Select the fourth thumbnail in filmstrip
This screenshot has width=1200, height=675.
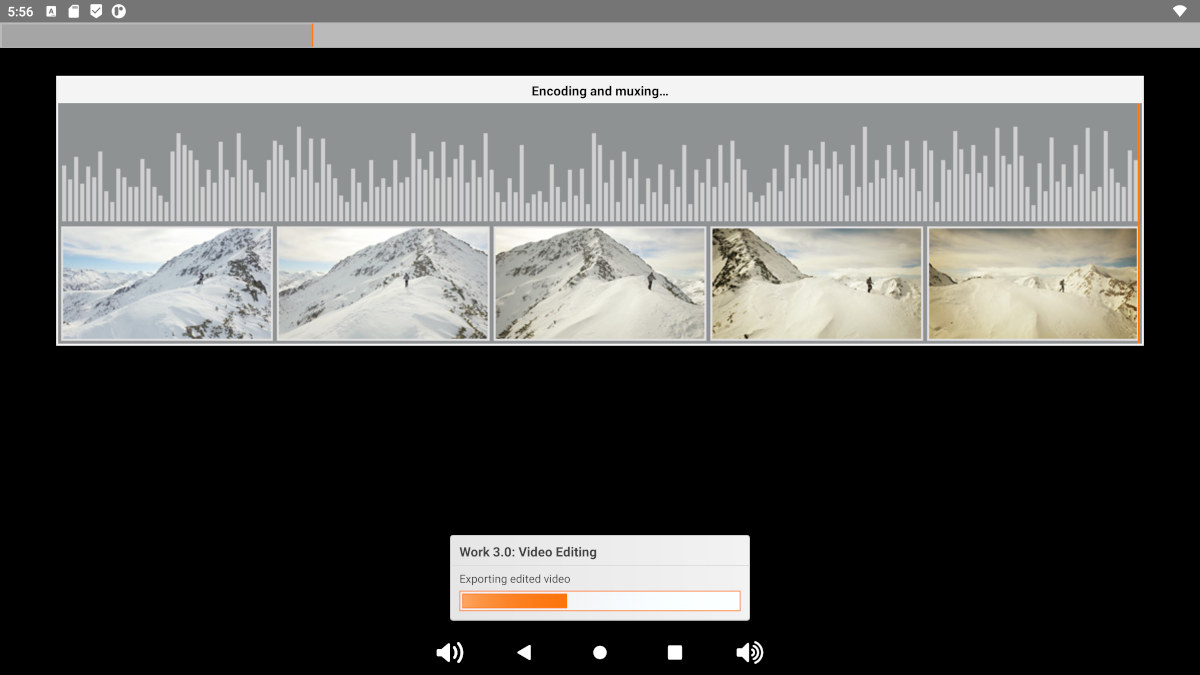coord(817,284)
